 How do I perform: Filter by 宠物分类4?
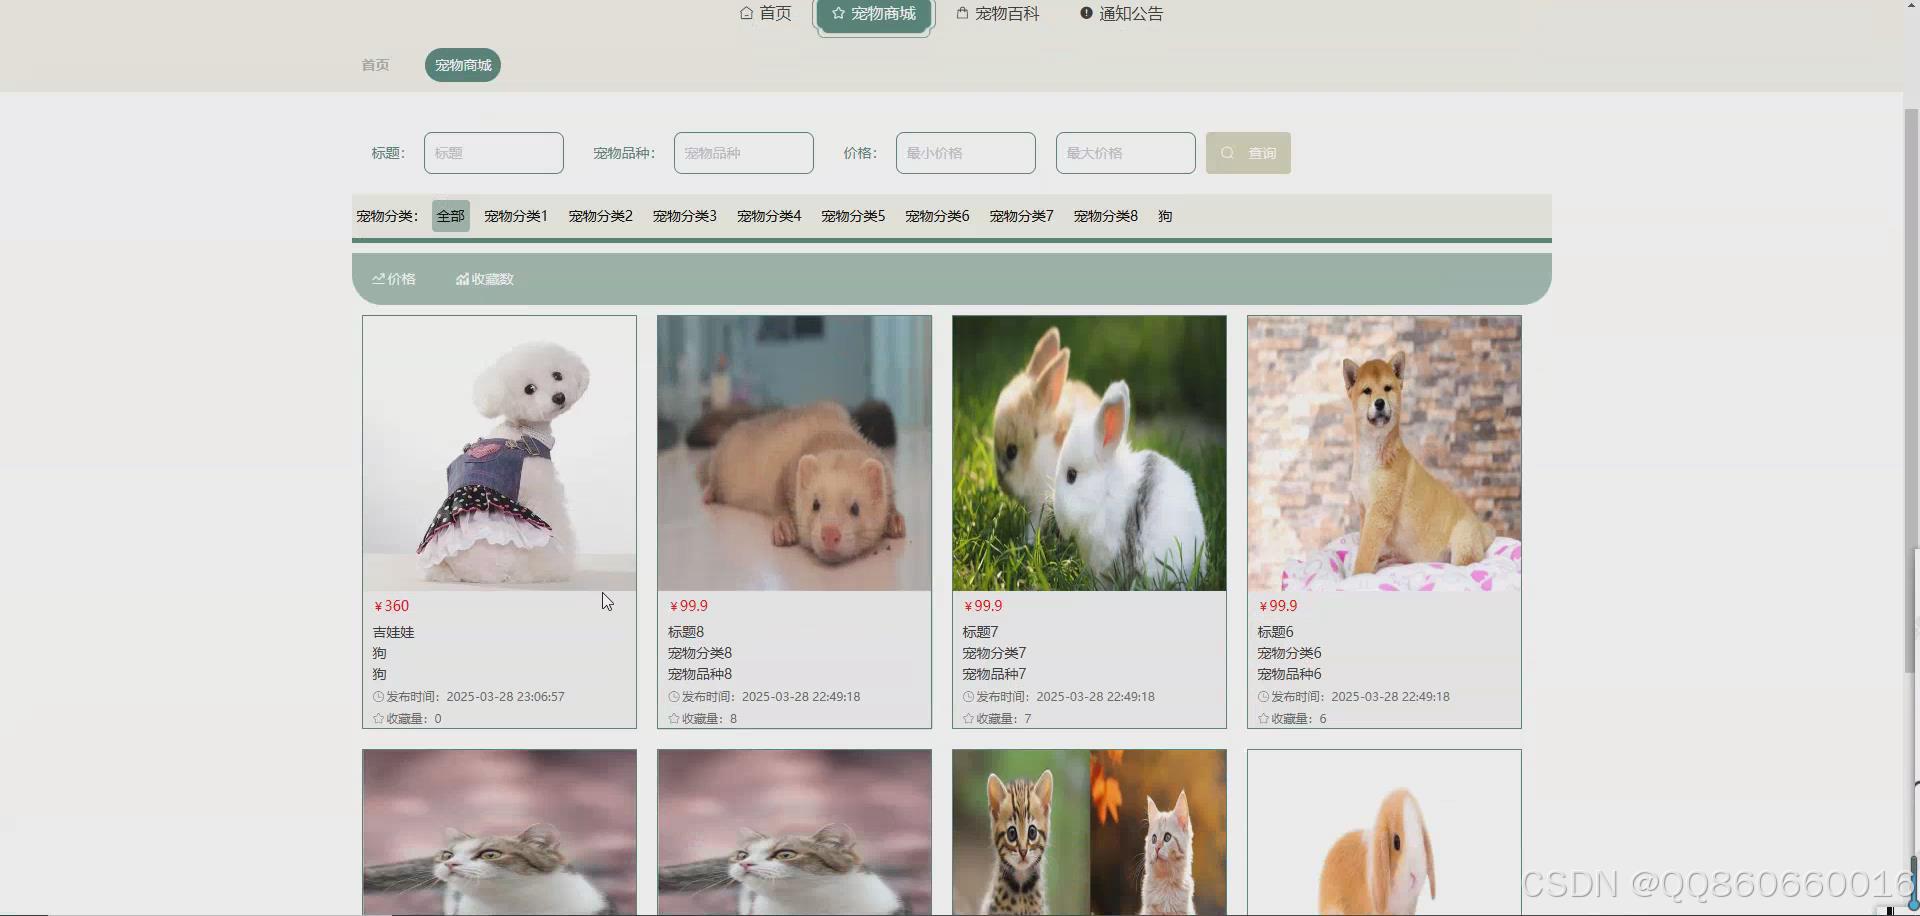click(769, 216)
